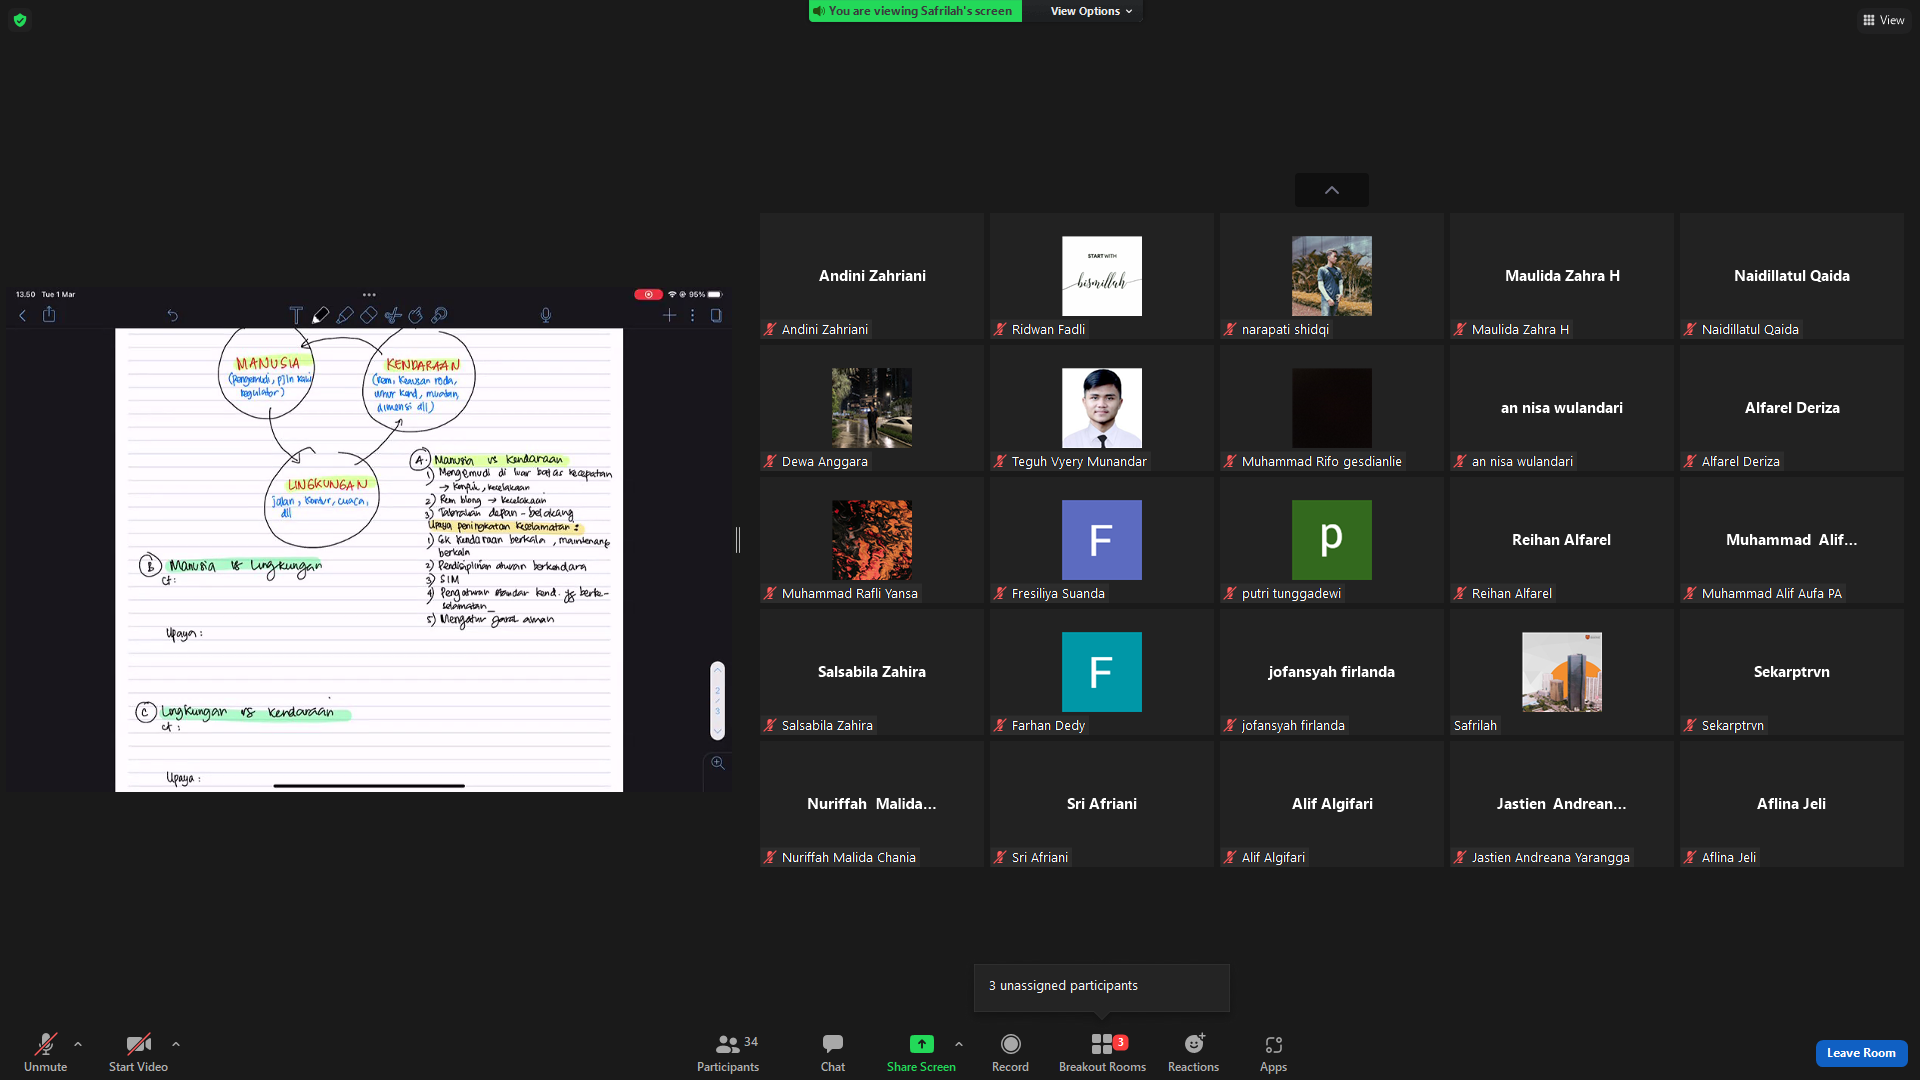Click the divider handle beside shared screen
Image resolution: width=1920 pixels, height=1080 pixels.
point(738,540)
